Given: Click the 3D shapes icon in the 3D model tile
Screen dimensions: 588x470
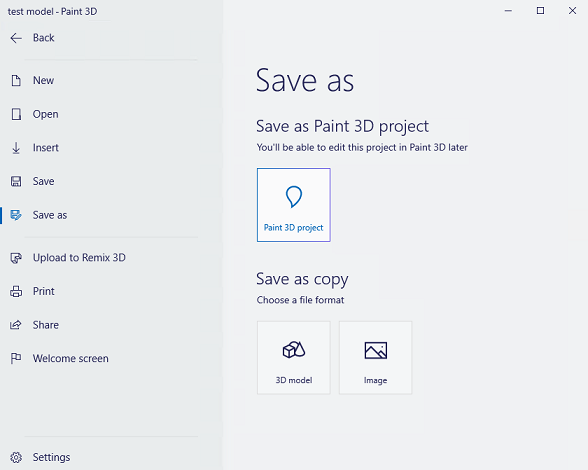Looking at the screenshot, I should (x=294, y=350).
